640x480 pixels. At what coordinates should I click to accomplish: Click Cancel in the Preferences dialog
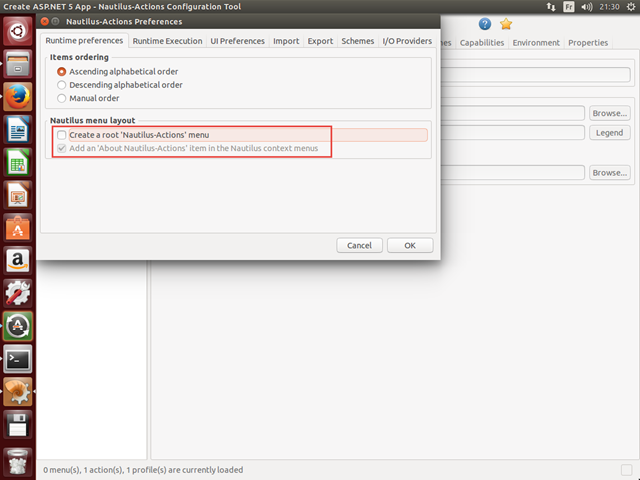tap(360, 245)
